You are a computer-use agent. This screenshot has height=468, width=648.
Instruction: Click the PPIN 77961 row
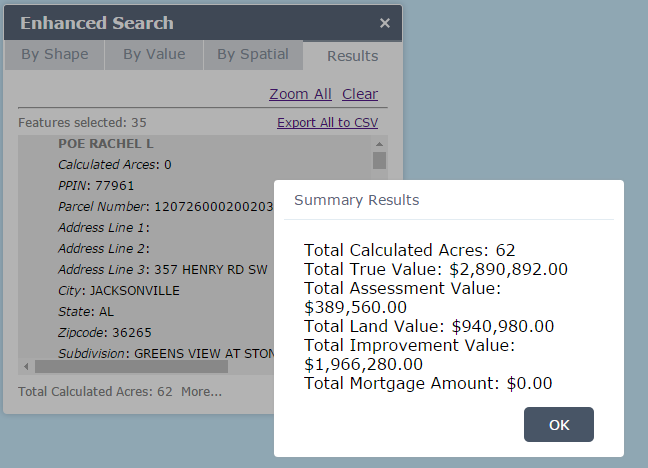click(96, 185)
